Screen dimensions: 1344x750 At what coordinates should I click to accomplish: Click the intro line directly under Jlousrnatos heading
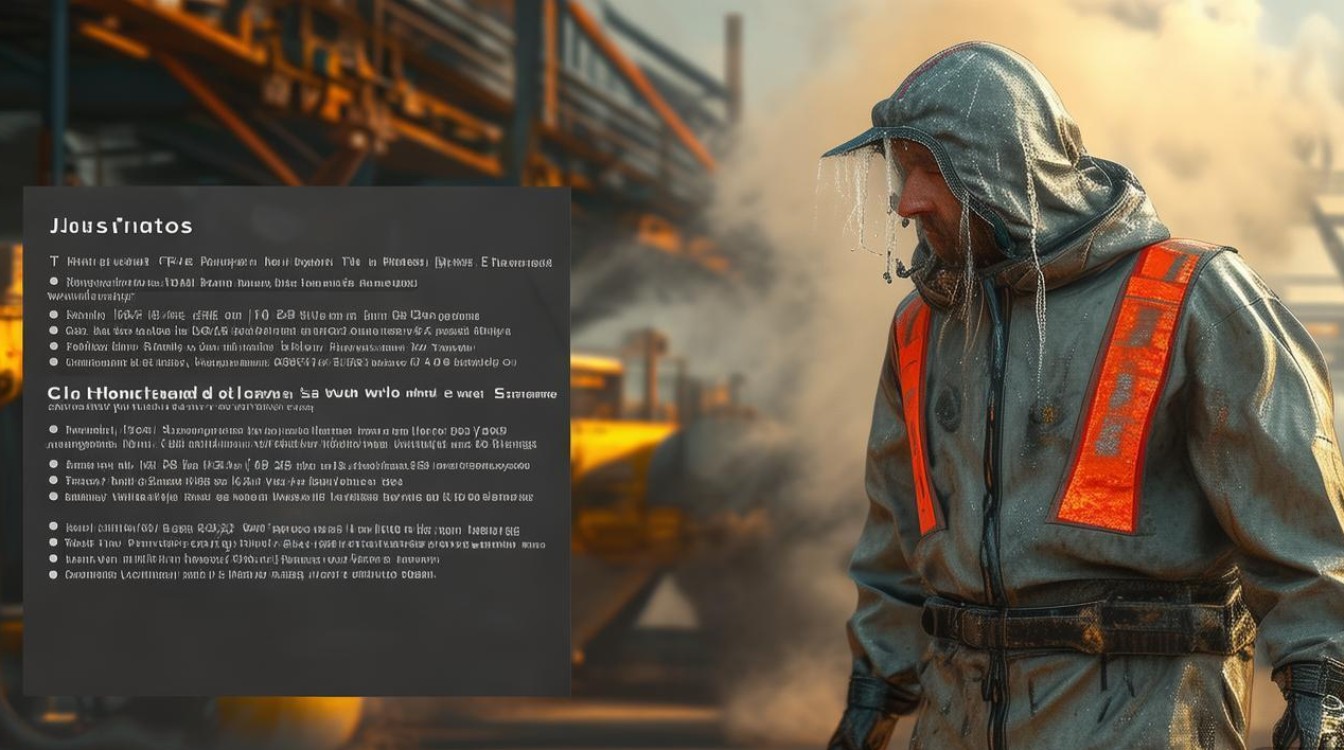[x=300, y=262]
